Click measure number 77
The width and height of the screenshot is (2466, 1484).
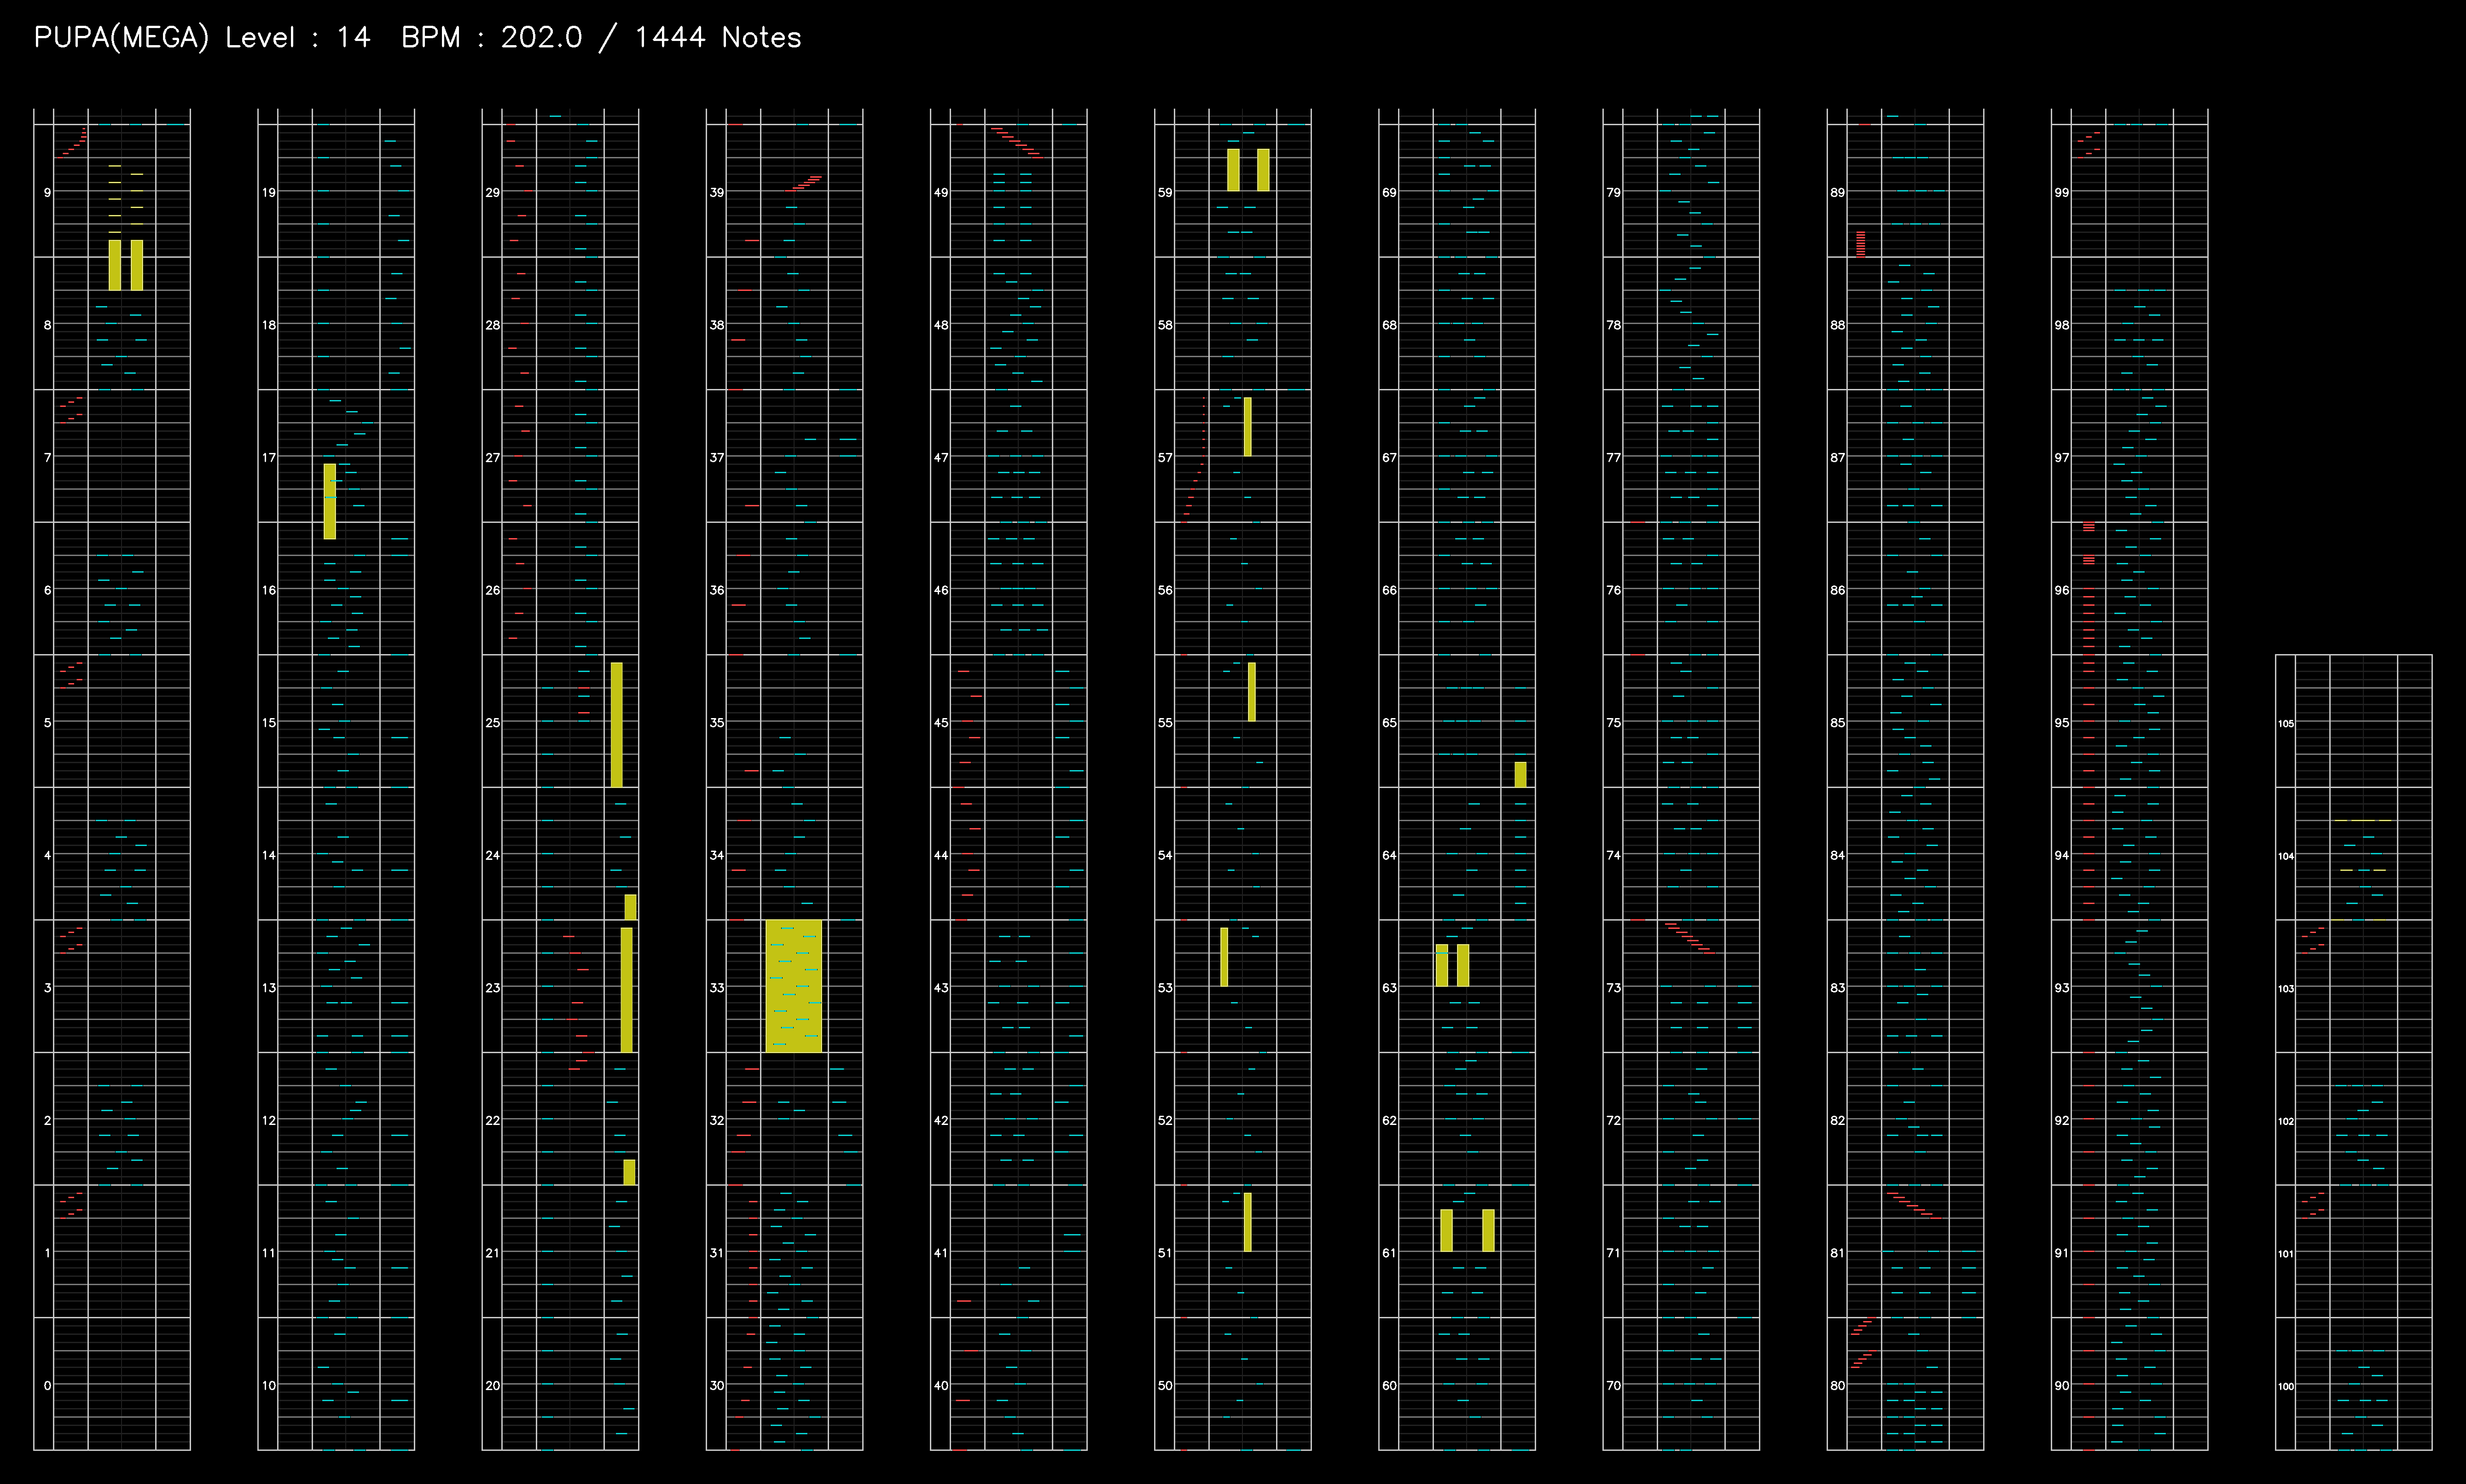[1613, 457]
